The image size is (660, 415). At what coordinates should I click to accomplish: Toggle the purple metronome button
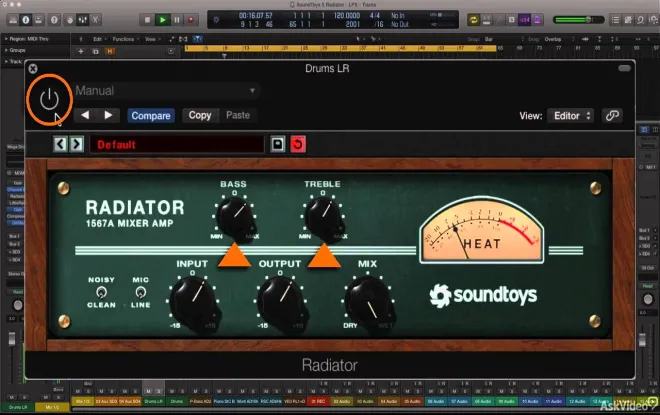pos(537,20)
